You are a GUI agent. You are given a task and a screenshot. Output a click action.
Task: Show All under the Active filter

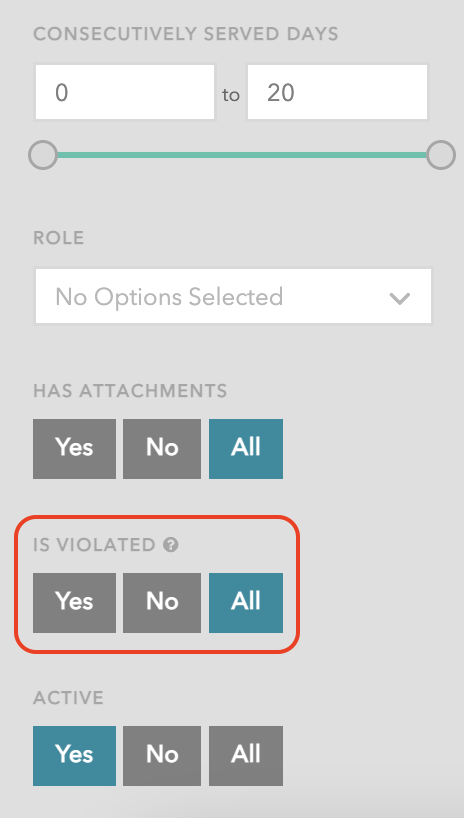pos(246,755)
